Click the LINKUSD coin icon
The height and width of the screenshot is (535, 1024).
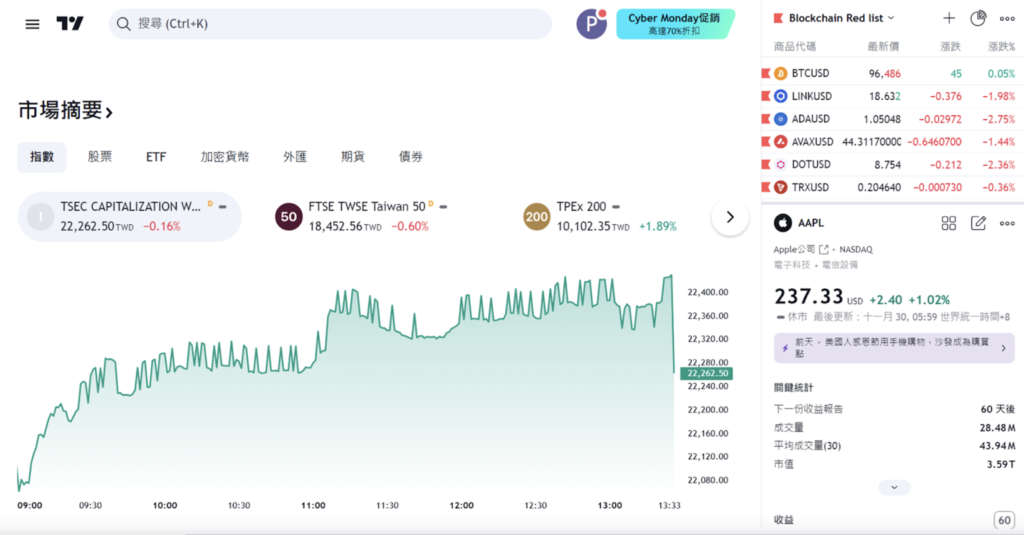point(780,96)
